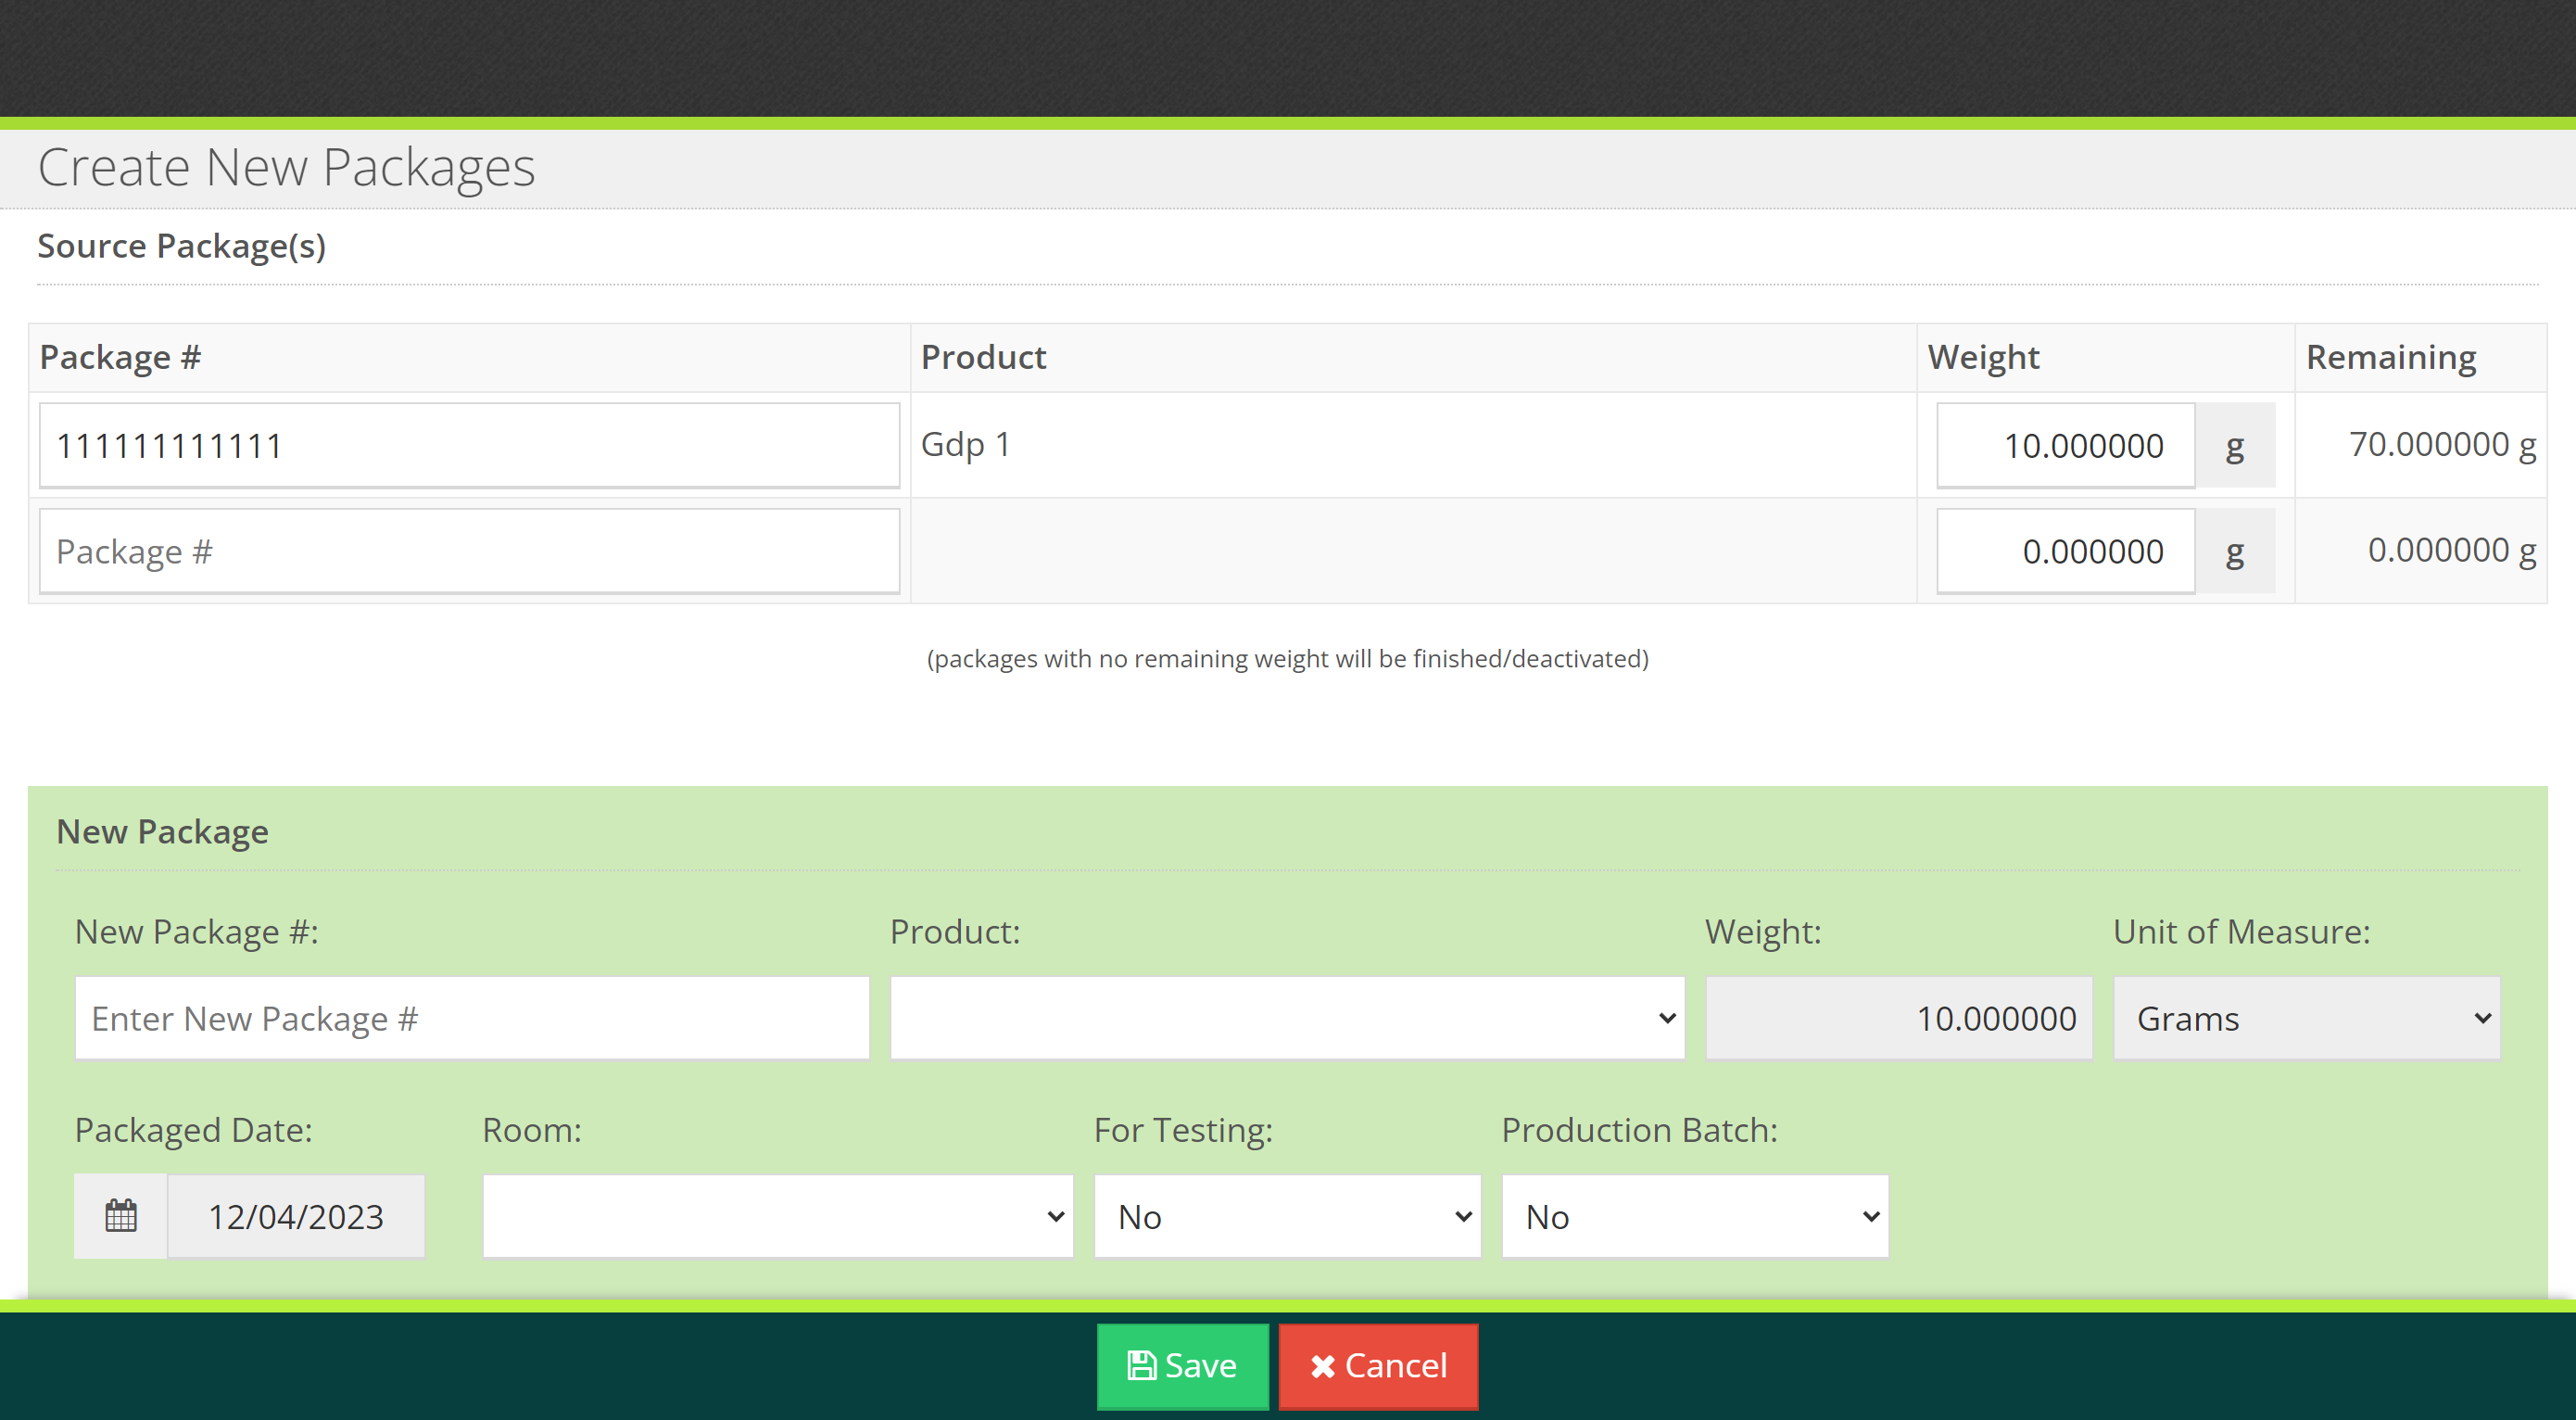Image resolution: width=2576 pixels, height=1420 pixels.
Task: Click the Production Batch: label
Action: pyautogui.click(x=1640, y=1130)
